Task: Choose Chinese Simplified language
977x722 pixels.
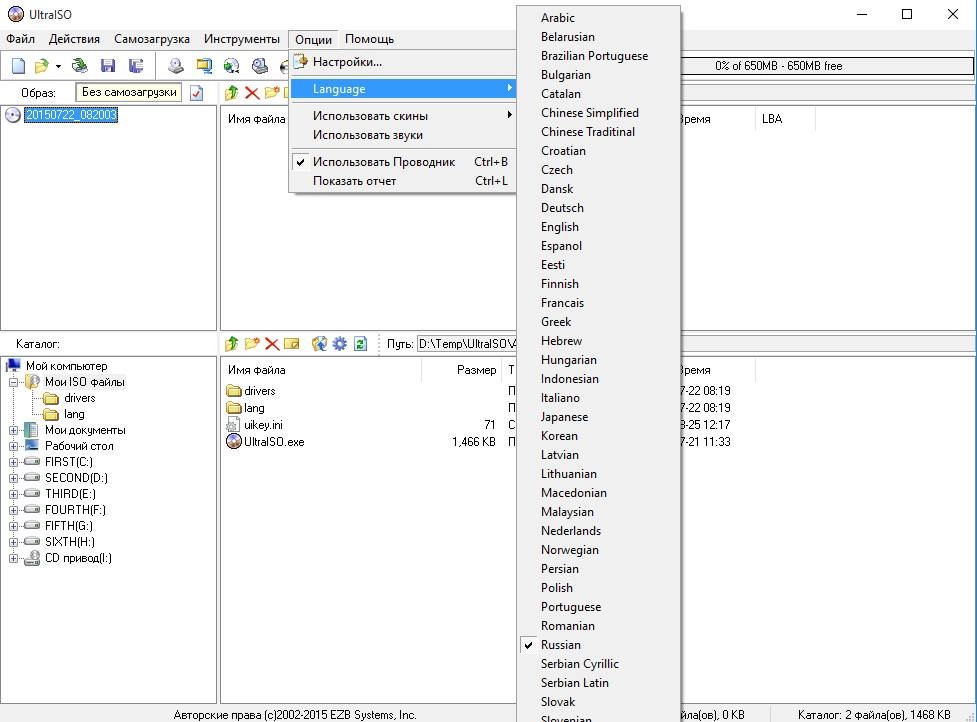Action: [598, 113]
